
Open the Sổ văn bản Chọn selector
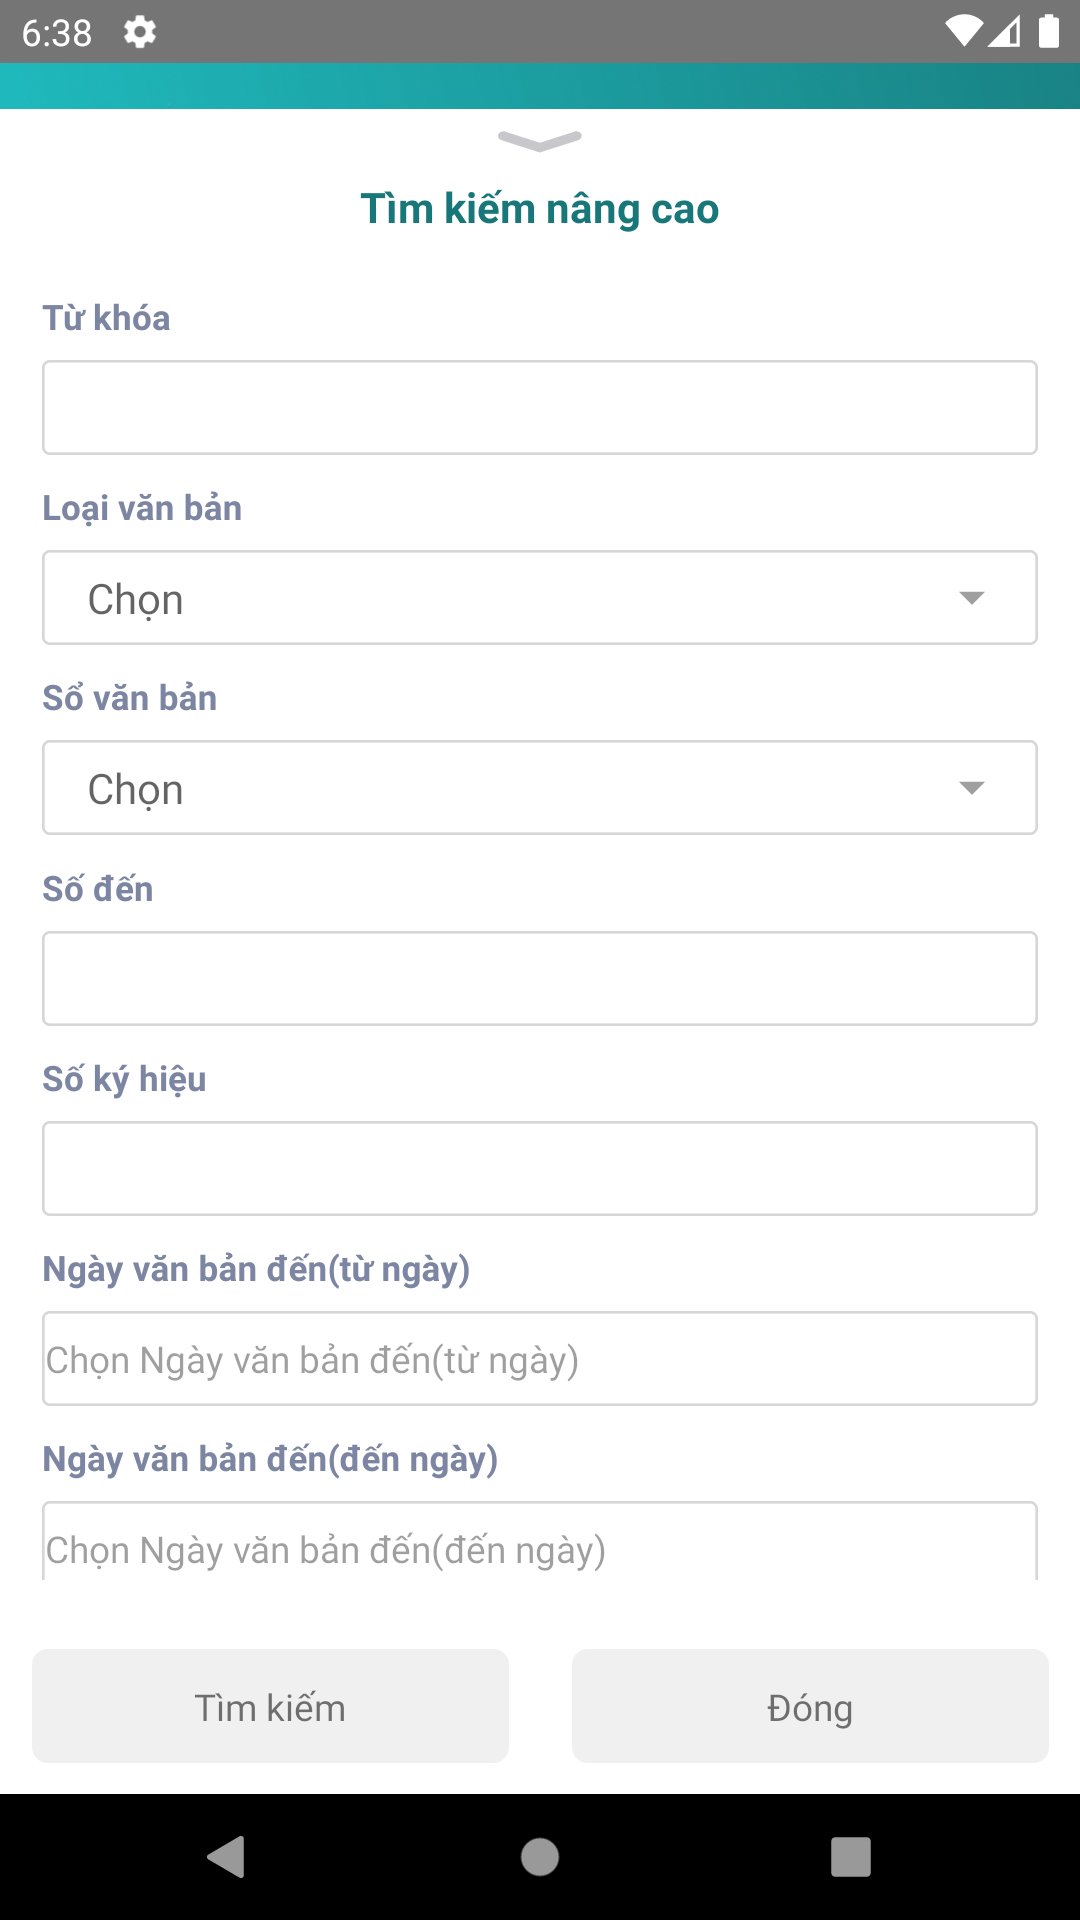[540, 787]
